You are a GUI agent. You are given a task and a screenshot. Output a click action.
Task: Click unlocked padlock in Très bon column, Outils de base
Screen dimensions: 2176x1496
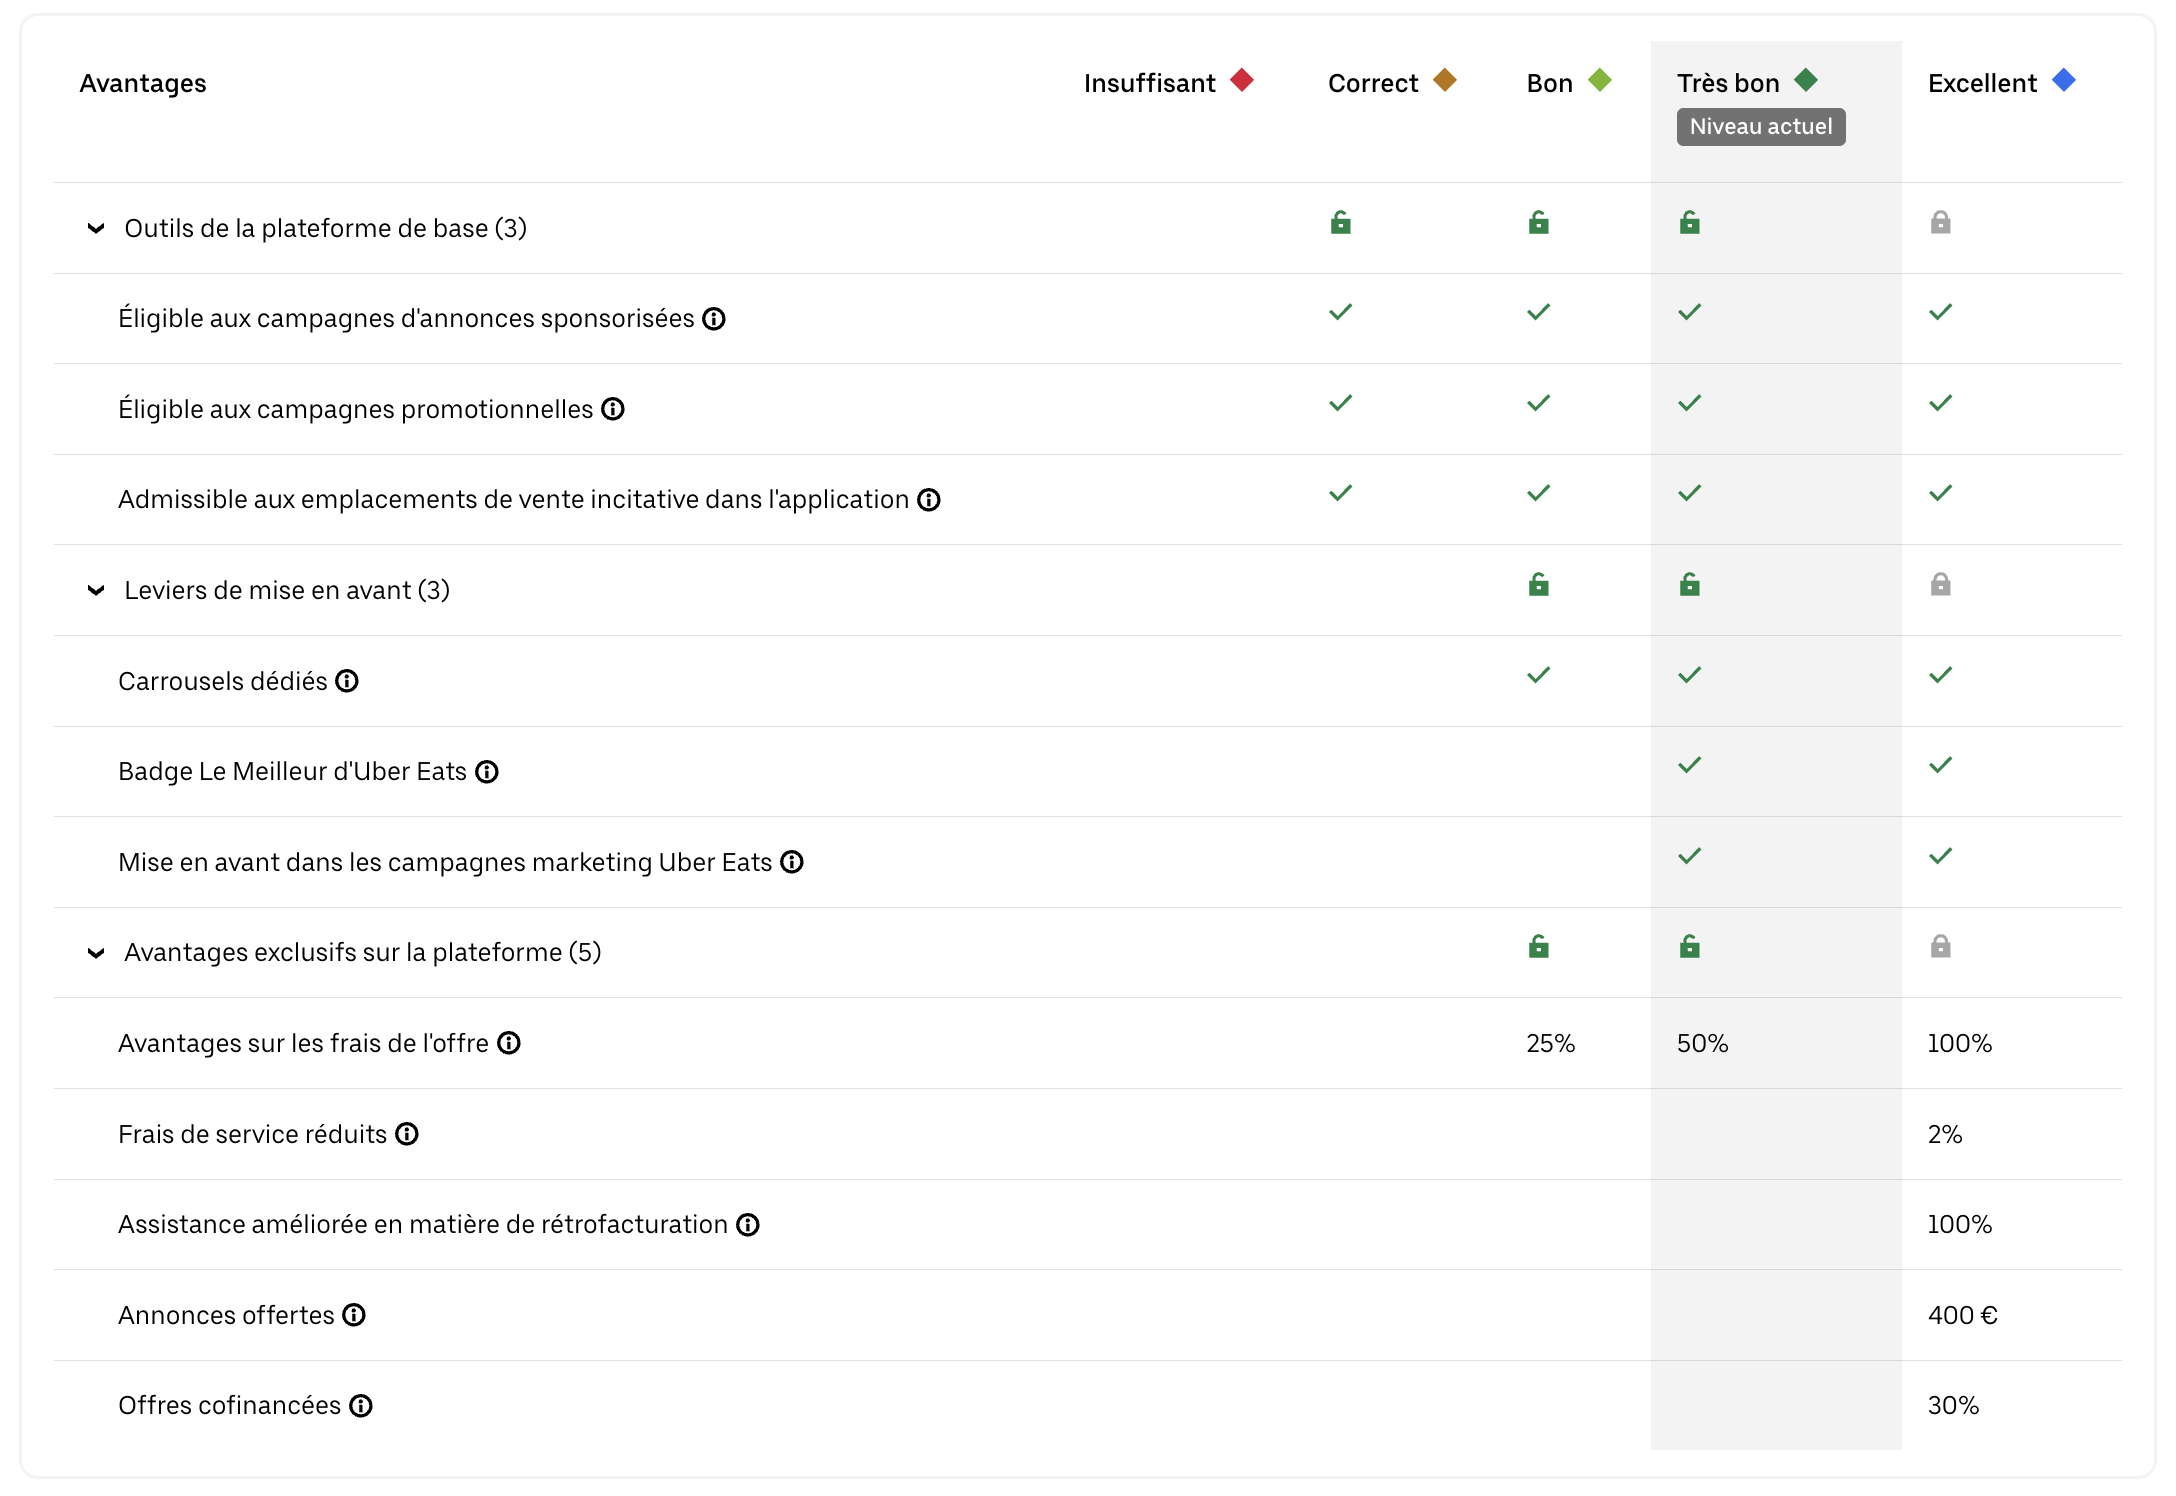(1690, 222)
